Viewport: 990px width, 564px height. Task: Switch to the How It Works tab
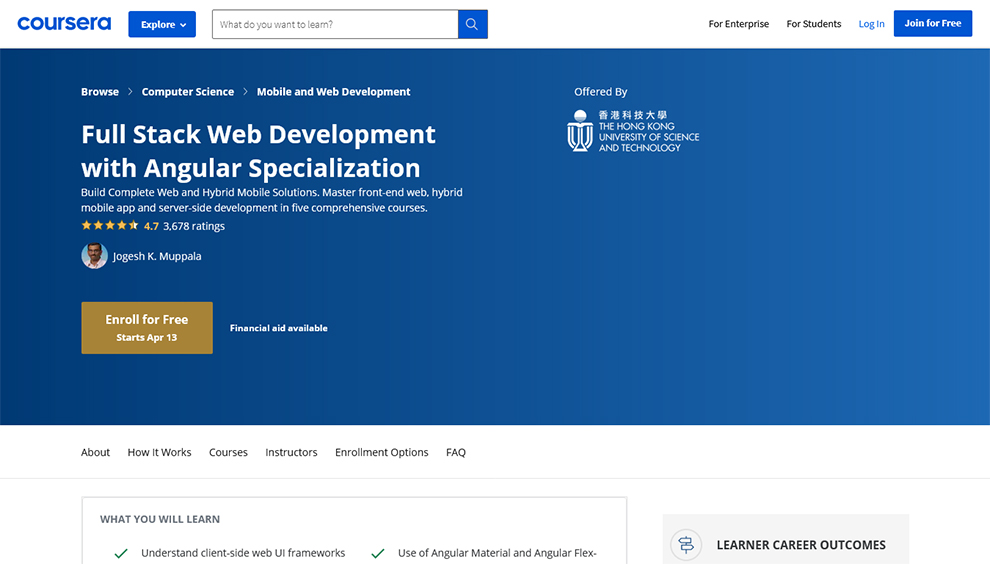point(159,452)
